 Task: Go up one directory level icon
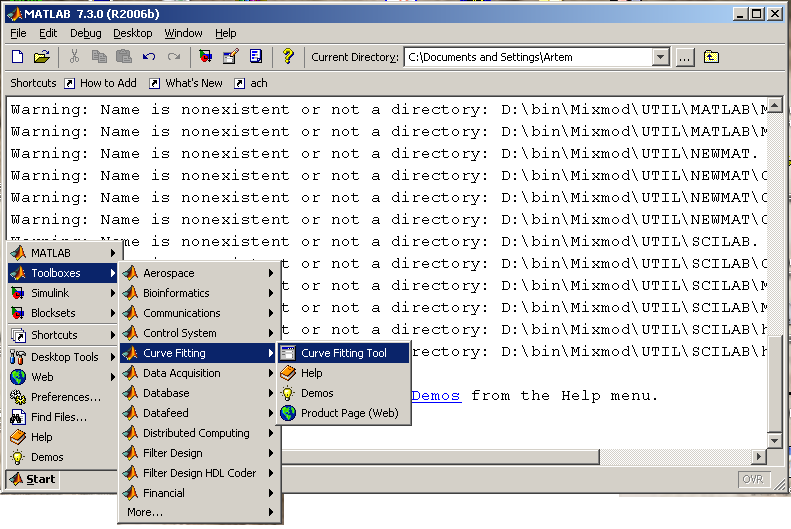(711, 57)
